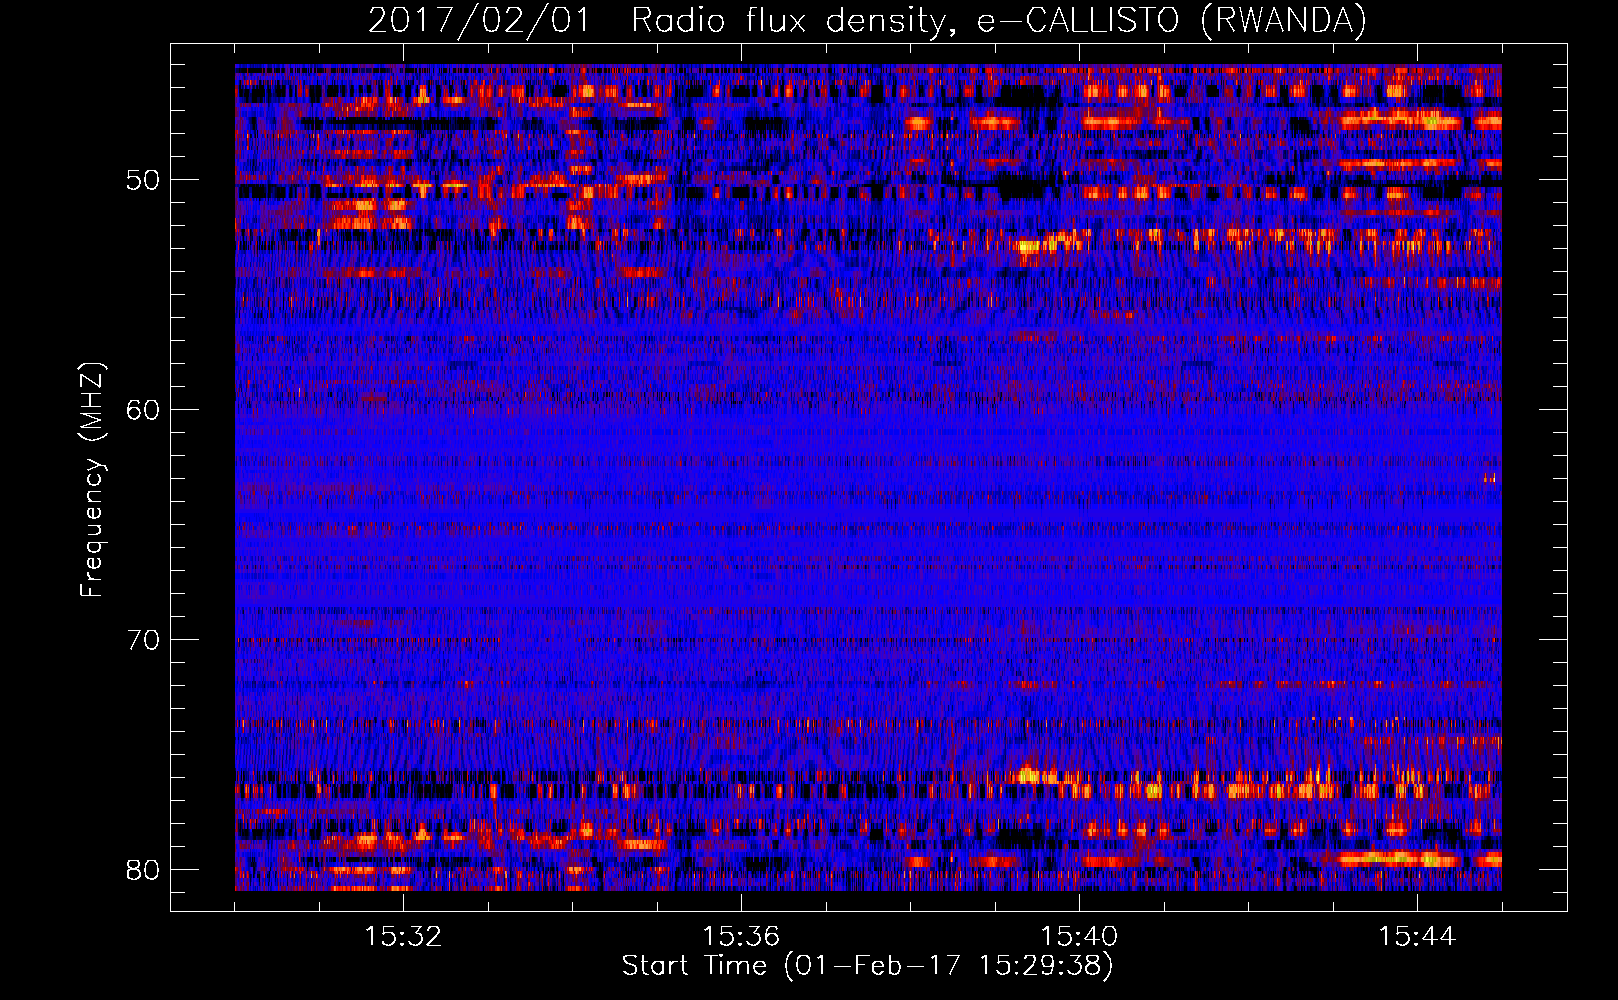Click the "Start Time (01-Feb-17 15:29:38)" axis label

868,966
